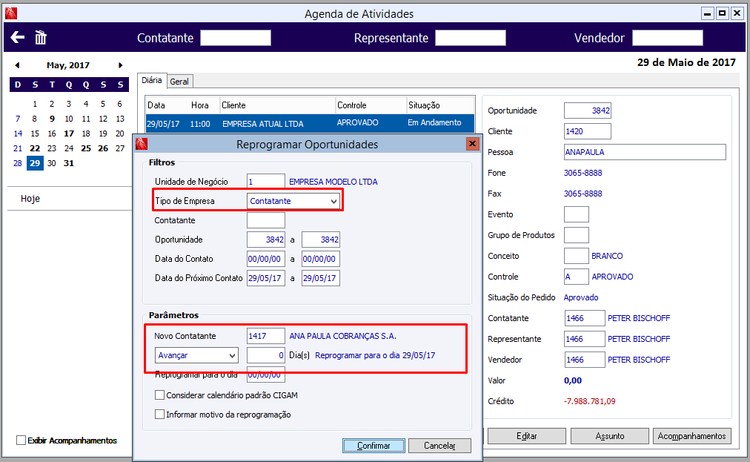Viewport: 750px width, 462px height.
Task: Click the Acompanhamentos button
Action: tap(692, 436)
